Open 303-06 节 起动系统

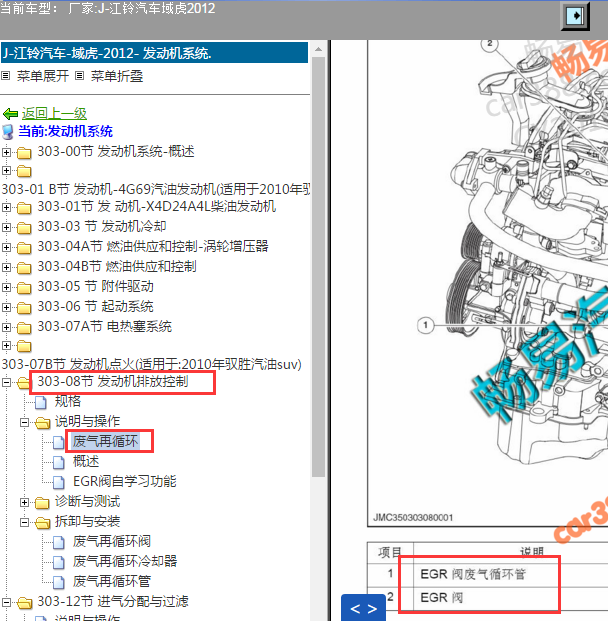[x=95, y=306]
